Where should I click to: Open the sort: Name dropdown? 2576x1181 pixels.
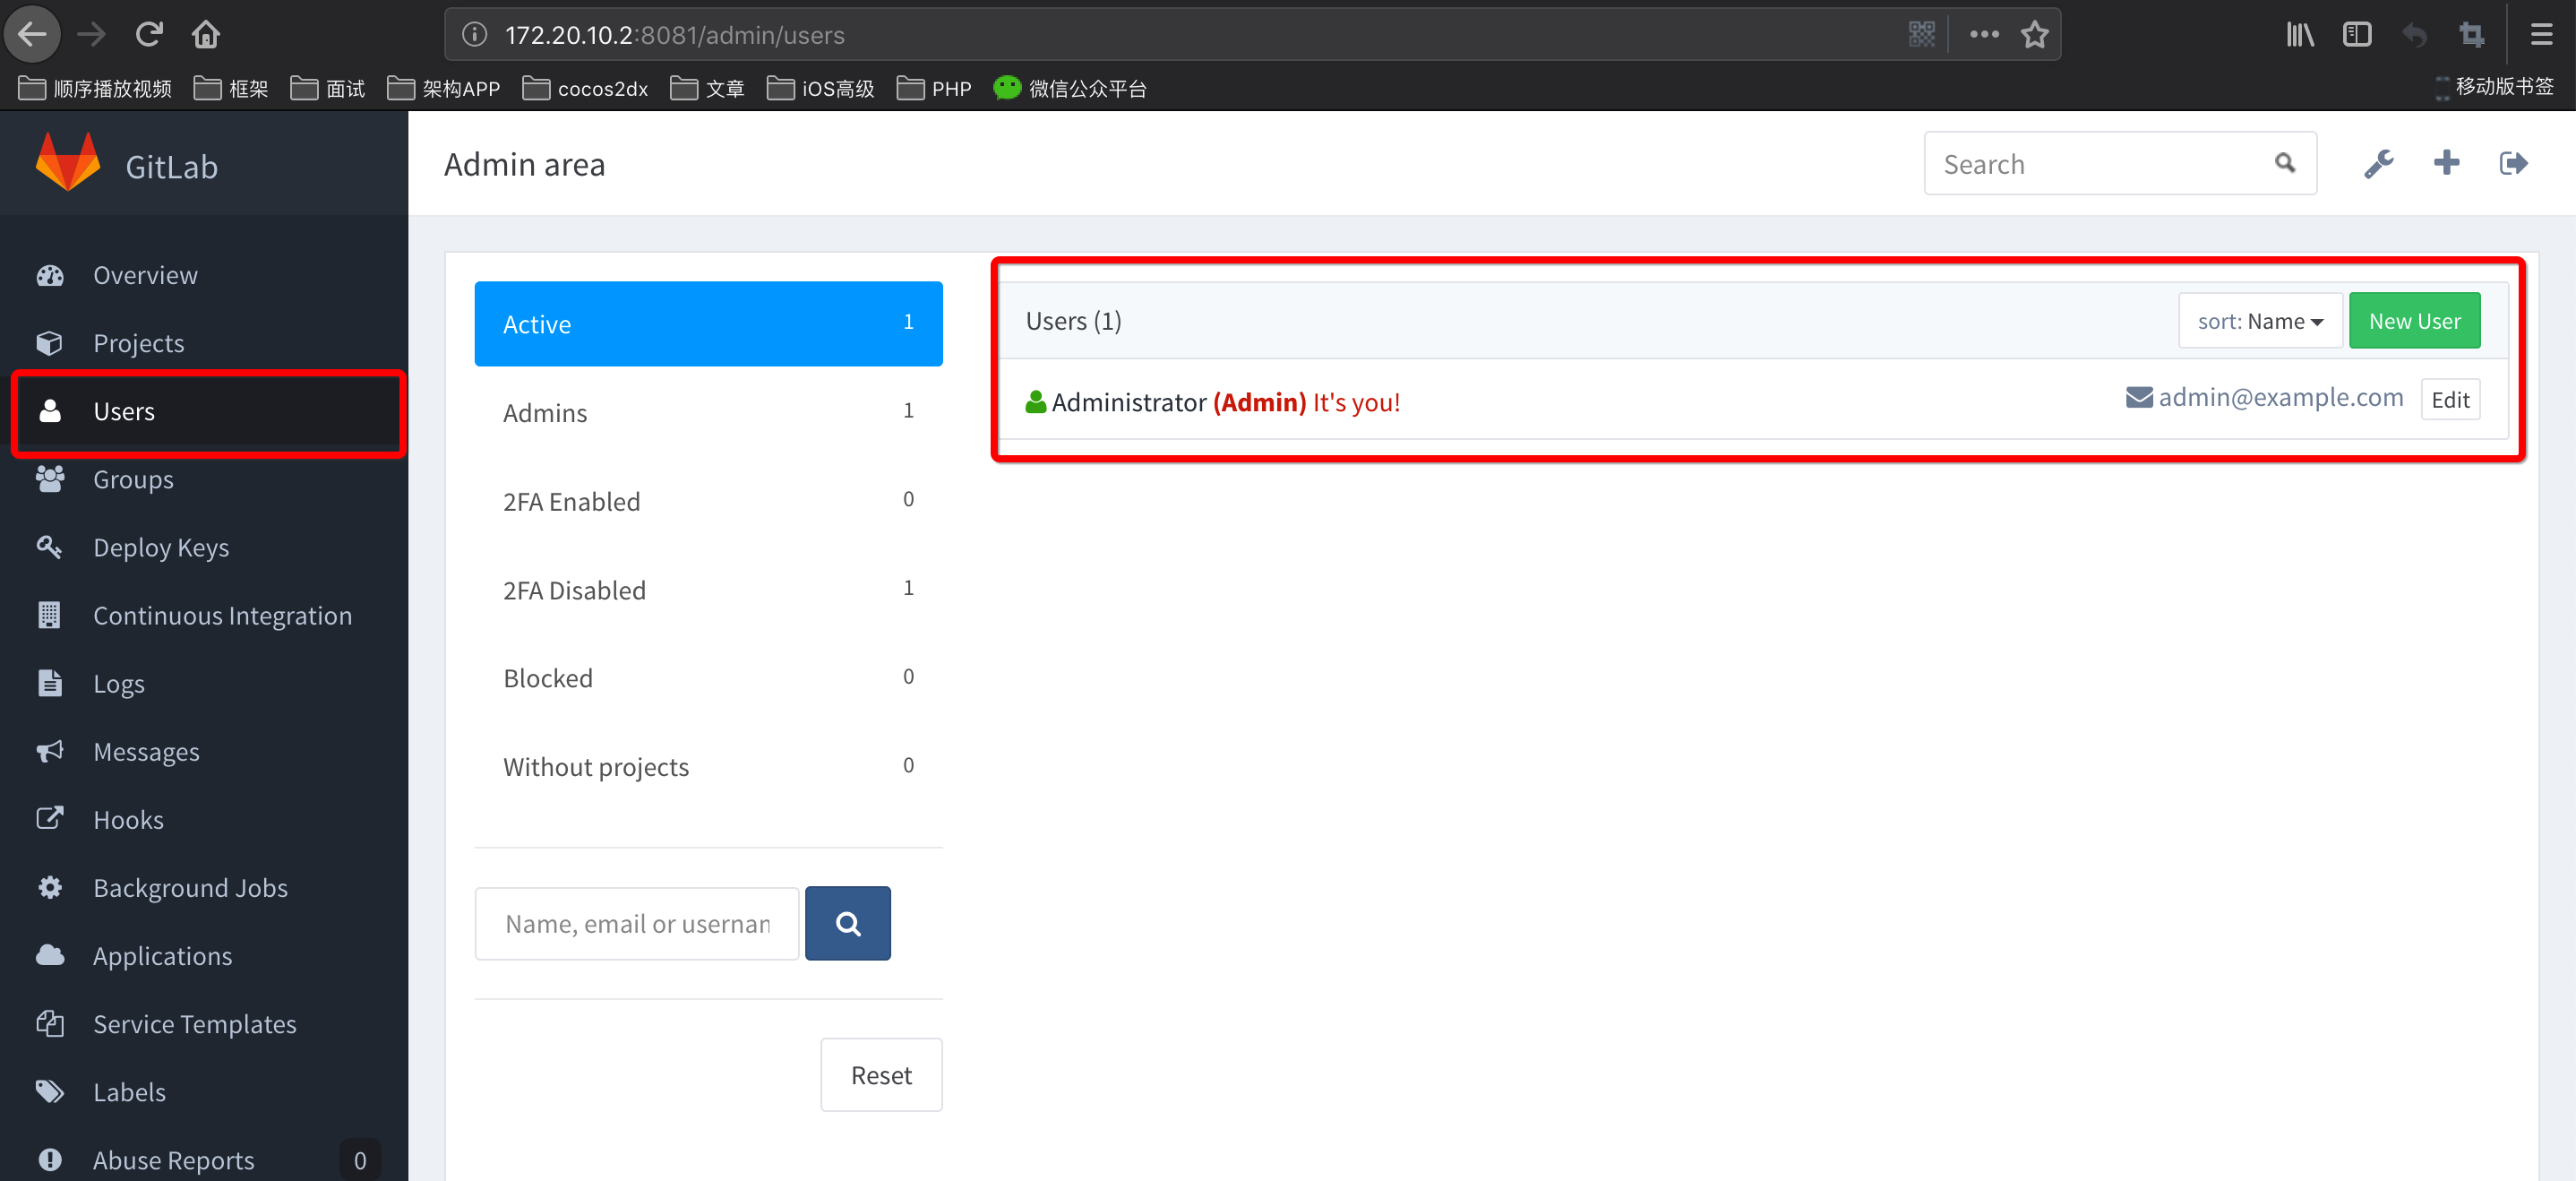click(x=2259, y=321)
